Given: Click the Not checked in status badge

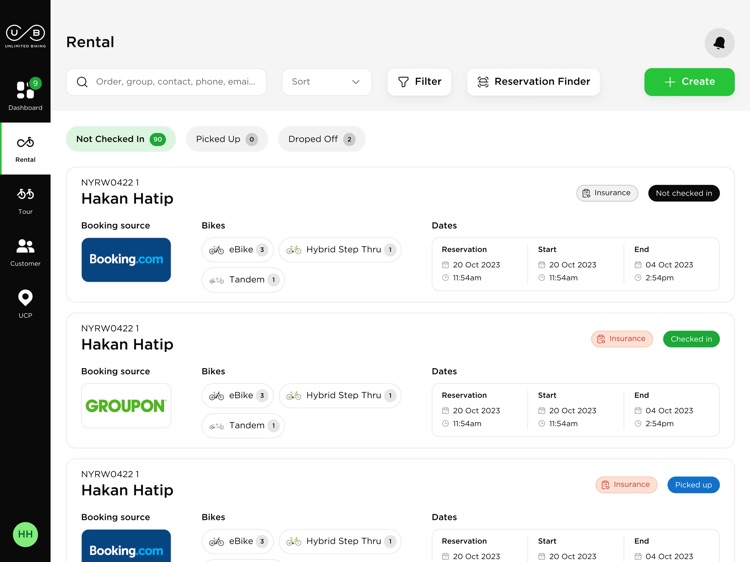Looking at the screenshot, I should (684, 193).
